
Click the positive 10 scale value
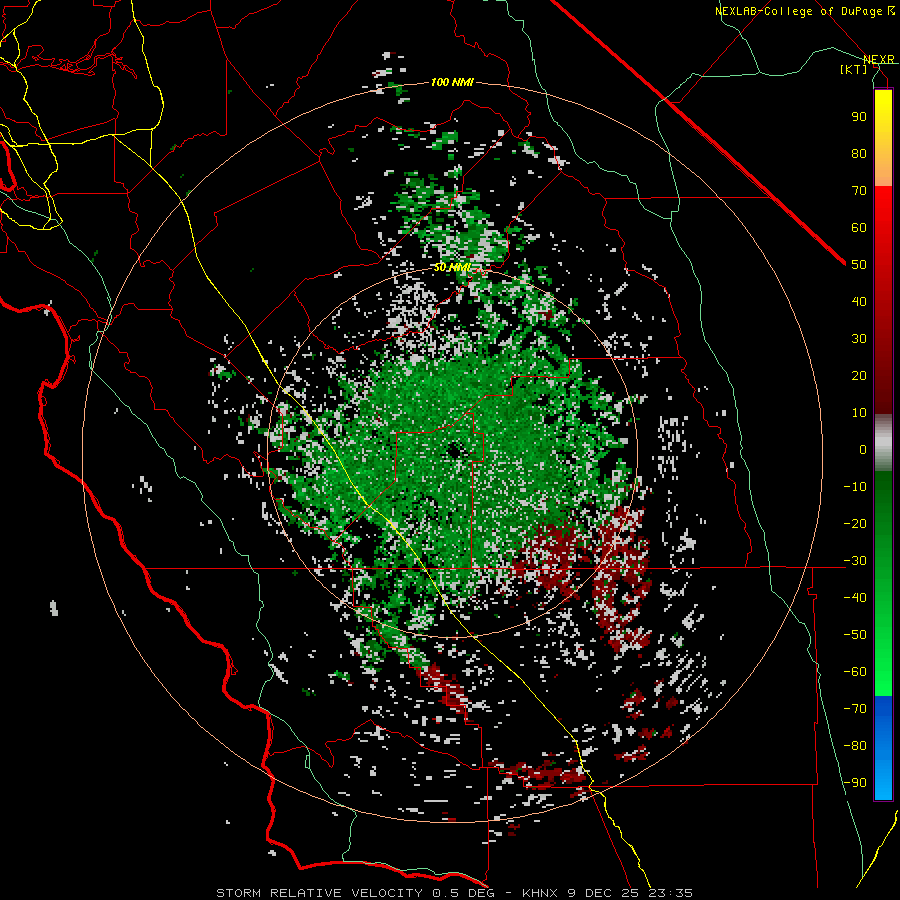pyautogui.click(x=859, y=413)
